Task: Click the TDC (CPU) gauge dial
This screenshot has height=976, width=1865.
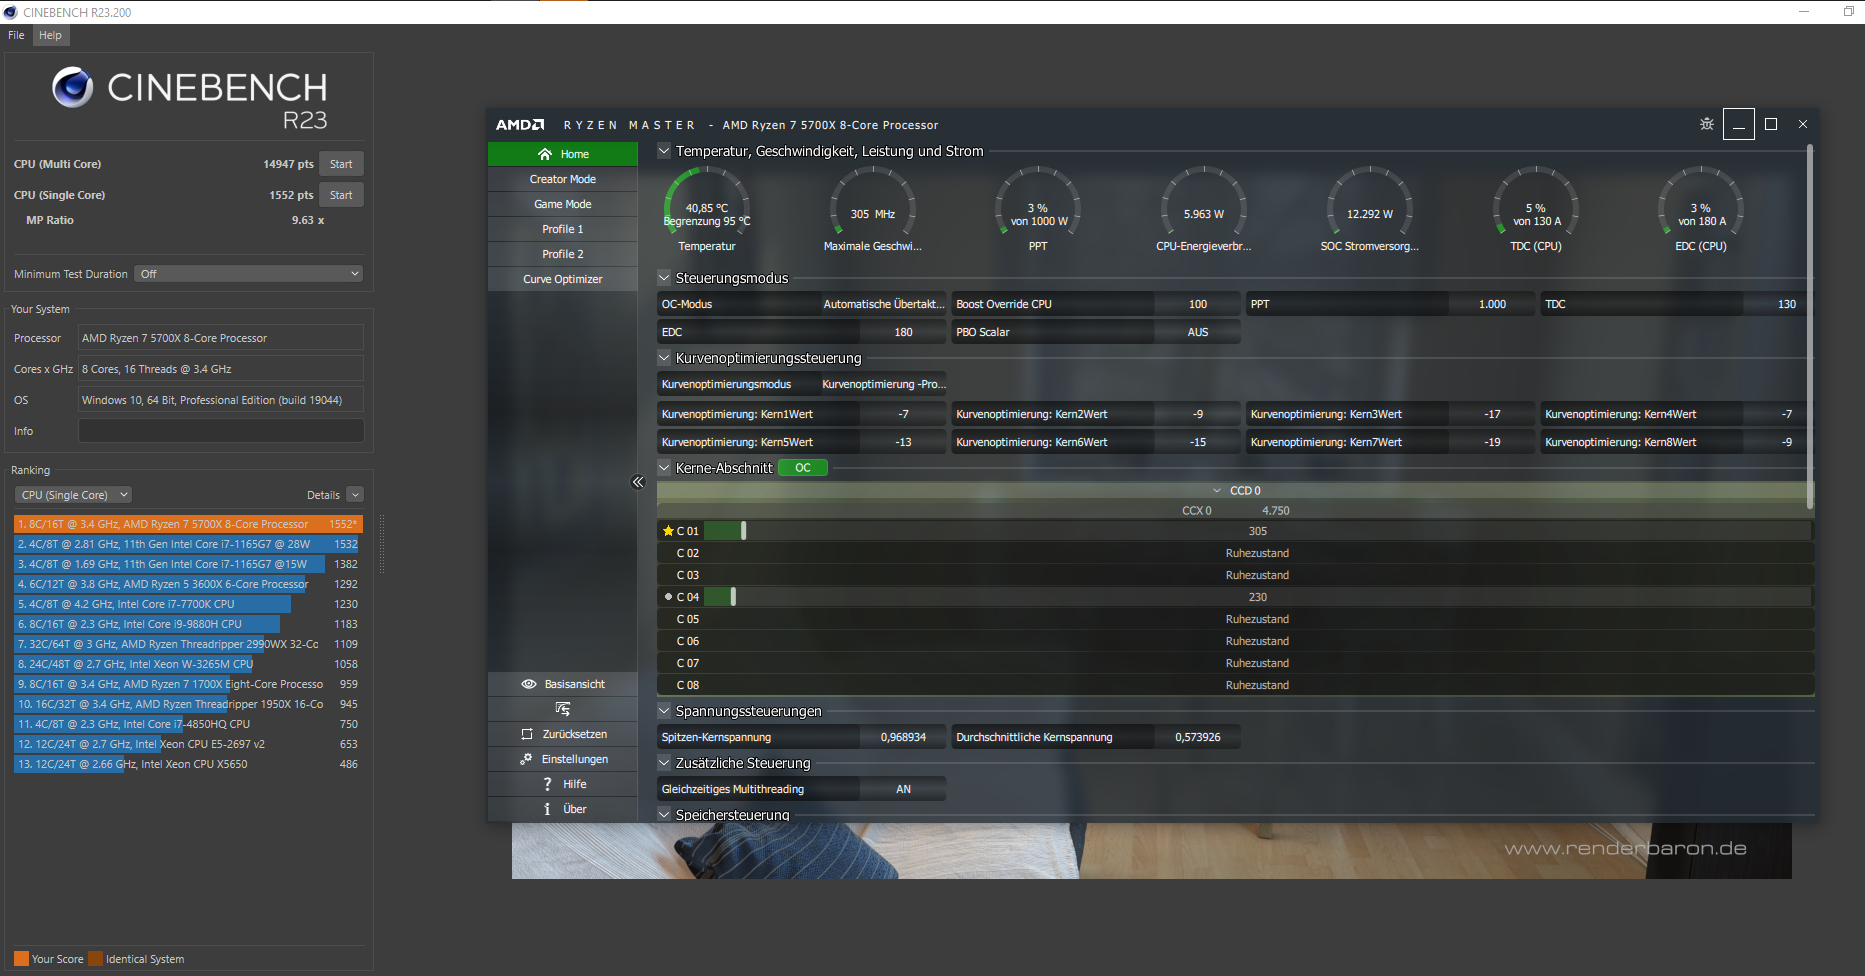Action: point(1535,204)
